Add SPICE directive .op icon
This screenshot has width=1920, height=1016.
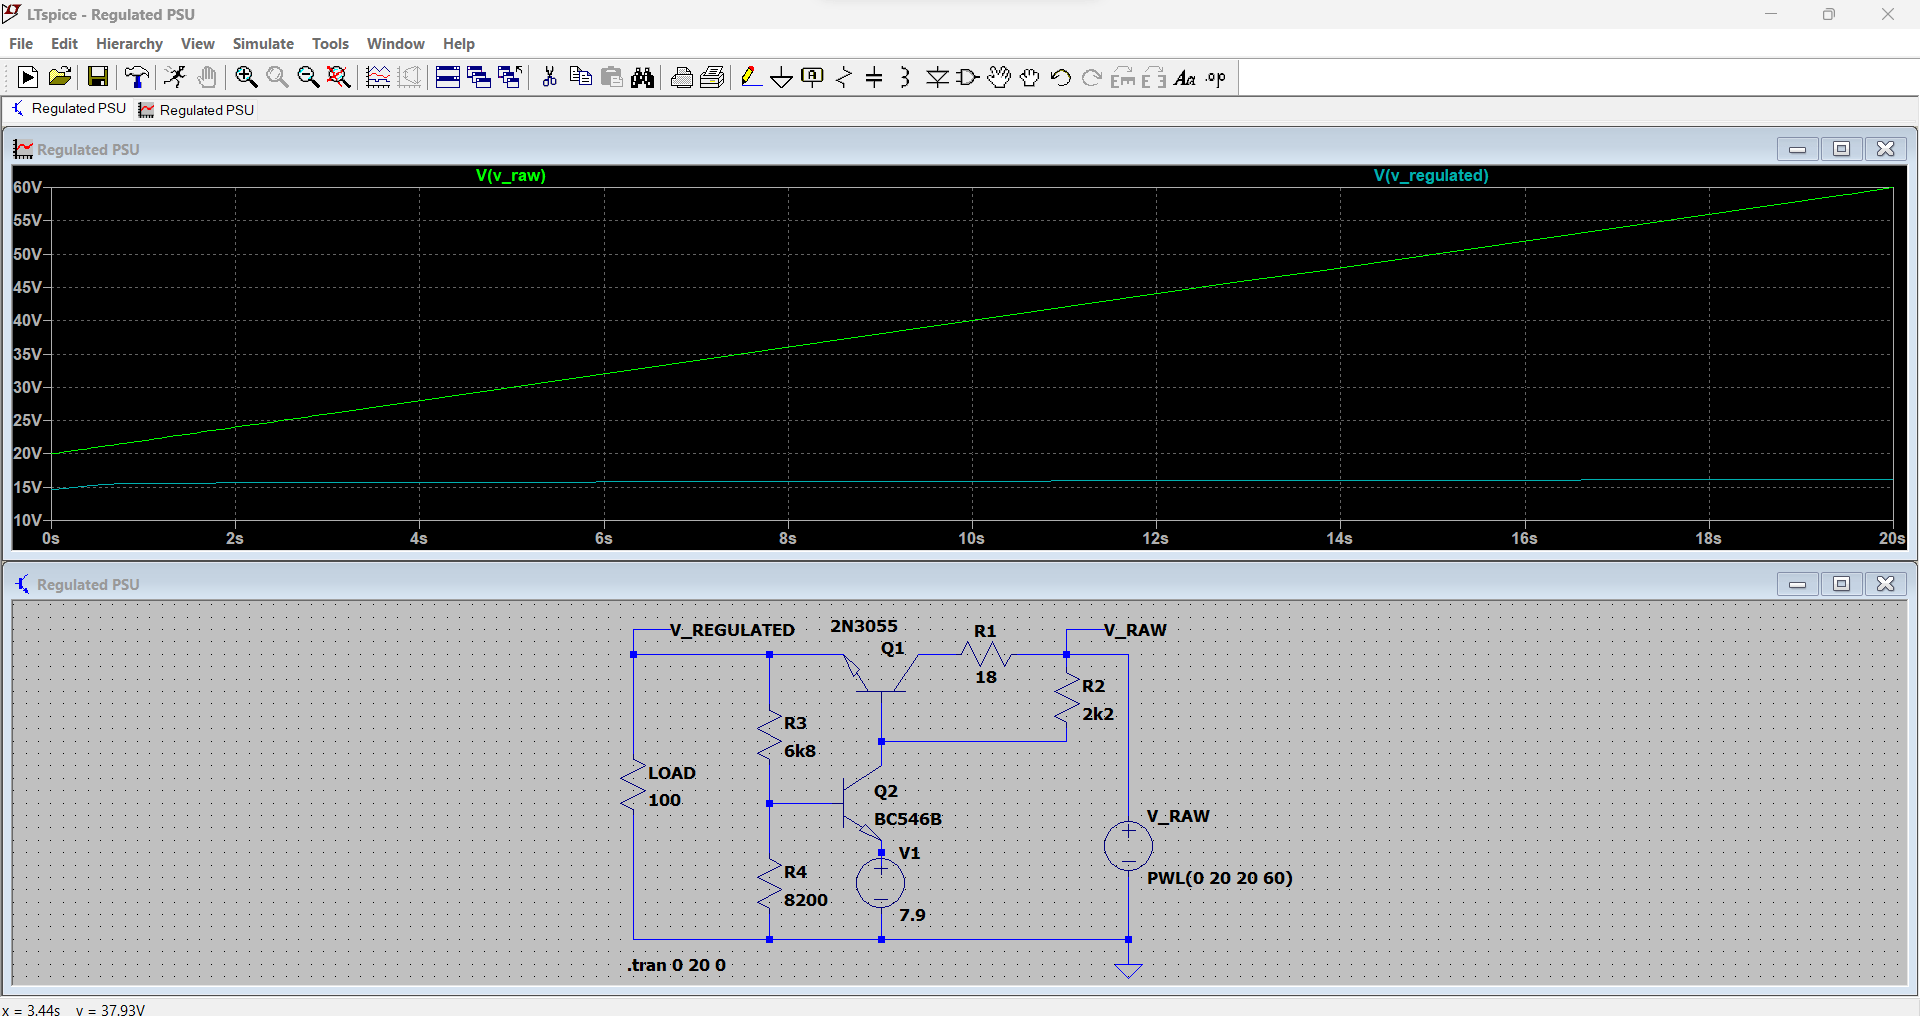pos(1216,77)
